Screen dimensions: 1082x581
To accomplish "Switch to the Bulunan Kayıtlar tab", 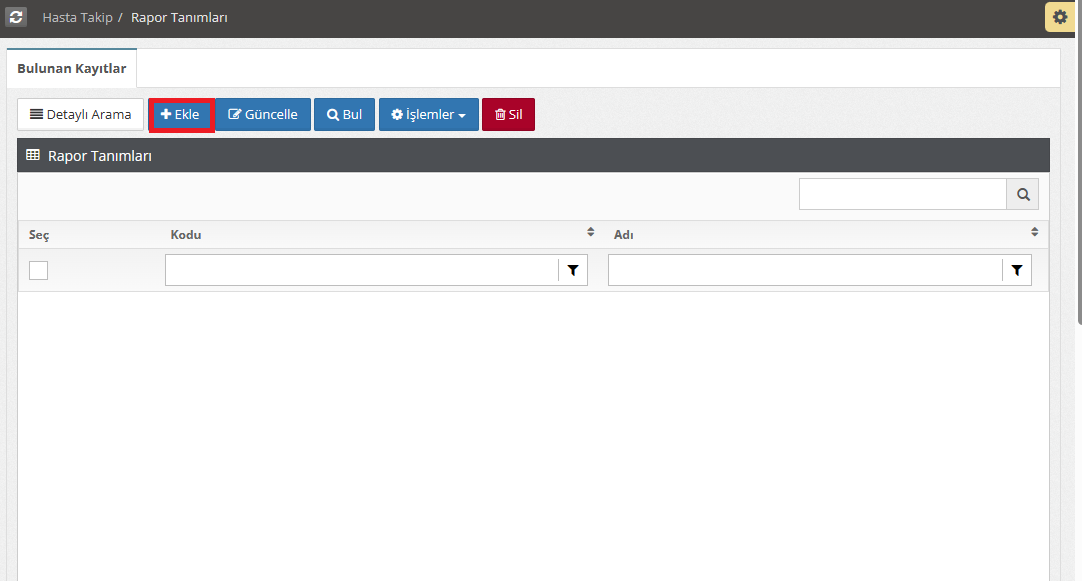I will pyautogui.click(x=72, y=69).
